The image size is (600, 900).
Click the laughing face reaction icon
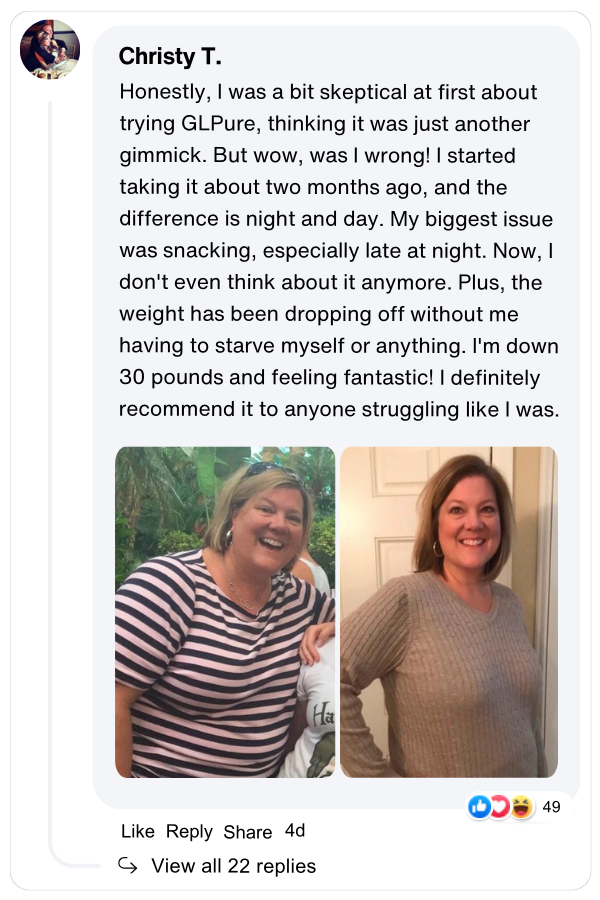tap(521, 807)
